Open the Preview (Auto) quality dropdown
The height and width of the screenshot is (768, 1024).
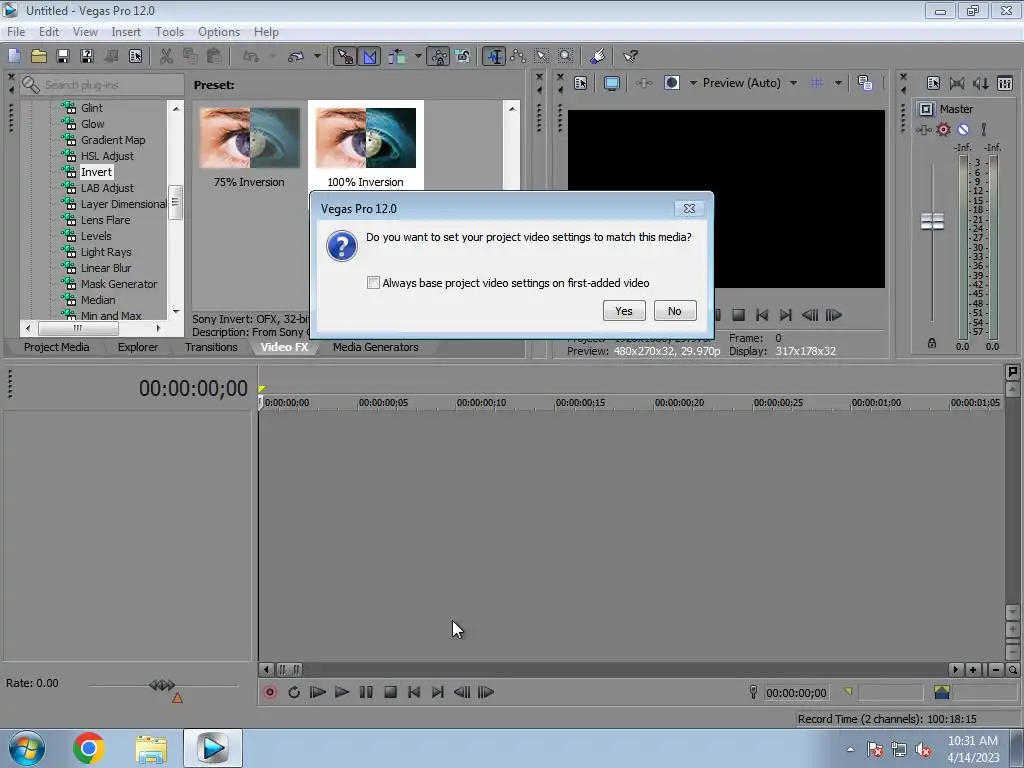click(x=749, y=83)
